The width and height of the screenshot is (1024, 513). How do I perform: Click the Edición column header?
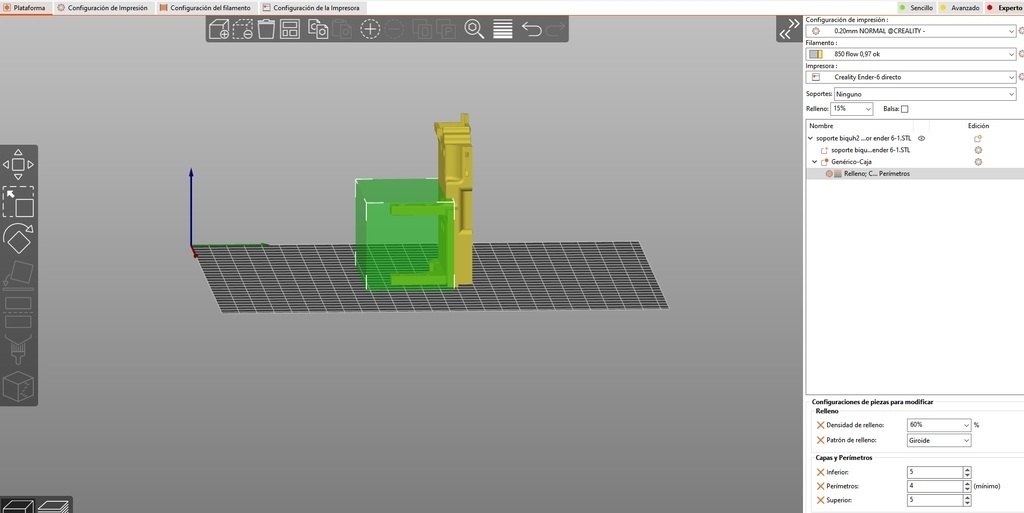978,126
